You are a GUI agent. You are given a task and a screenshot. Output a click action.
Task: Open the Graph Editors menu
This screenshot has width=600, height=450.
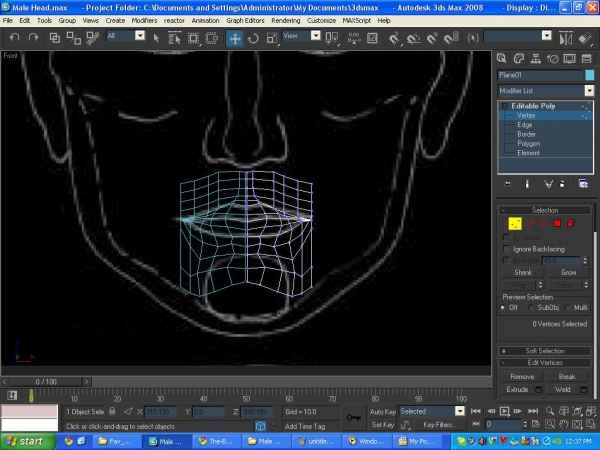pyautogui.click(x=245, y=21)
